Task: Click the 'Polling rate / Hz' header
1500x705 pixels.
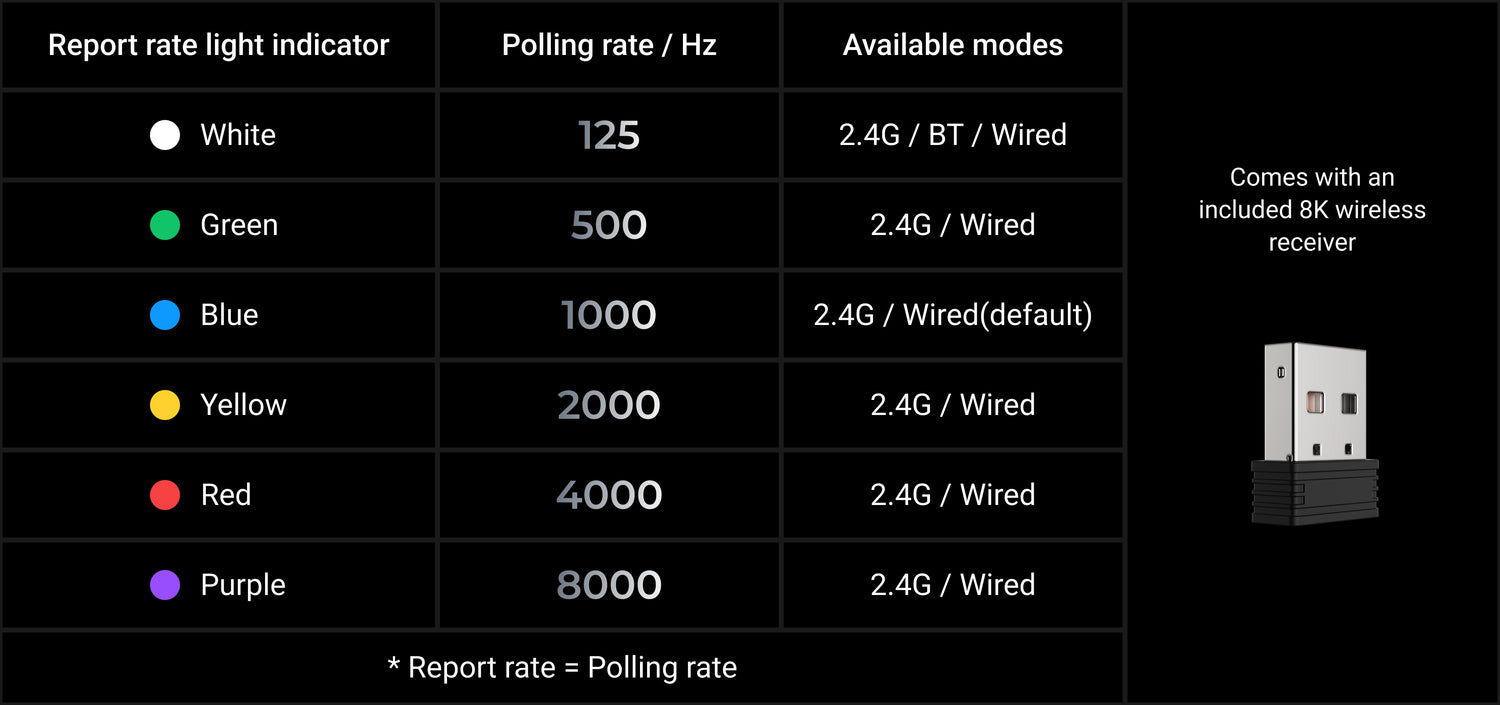Action: 609,45
